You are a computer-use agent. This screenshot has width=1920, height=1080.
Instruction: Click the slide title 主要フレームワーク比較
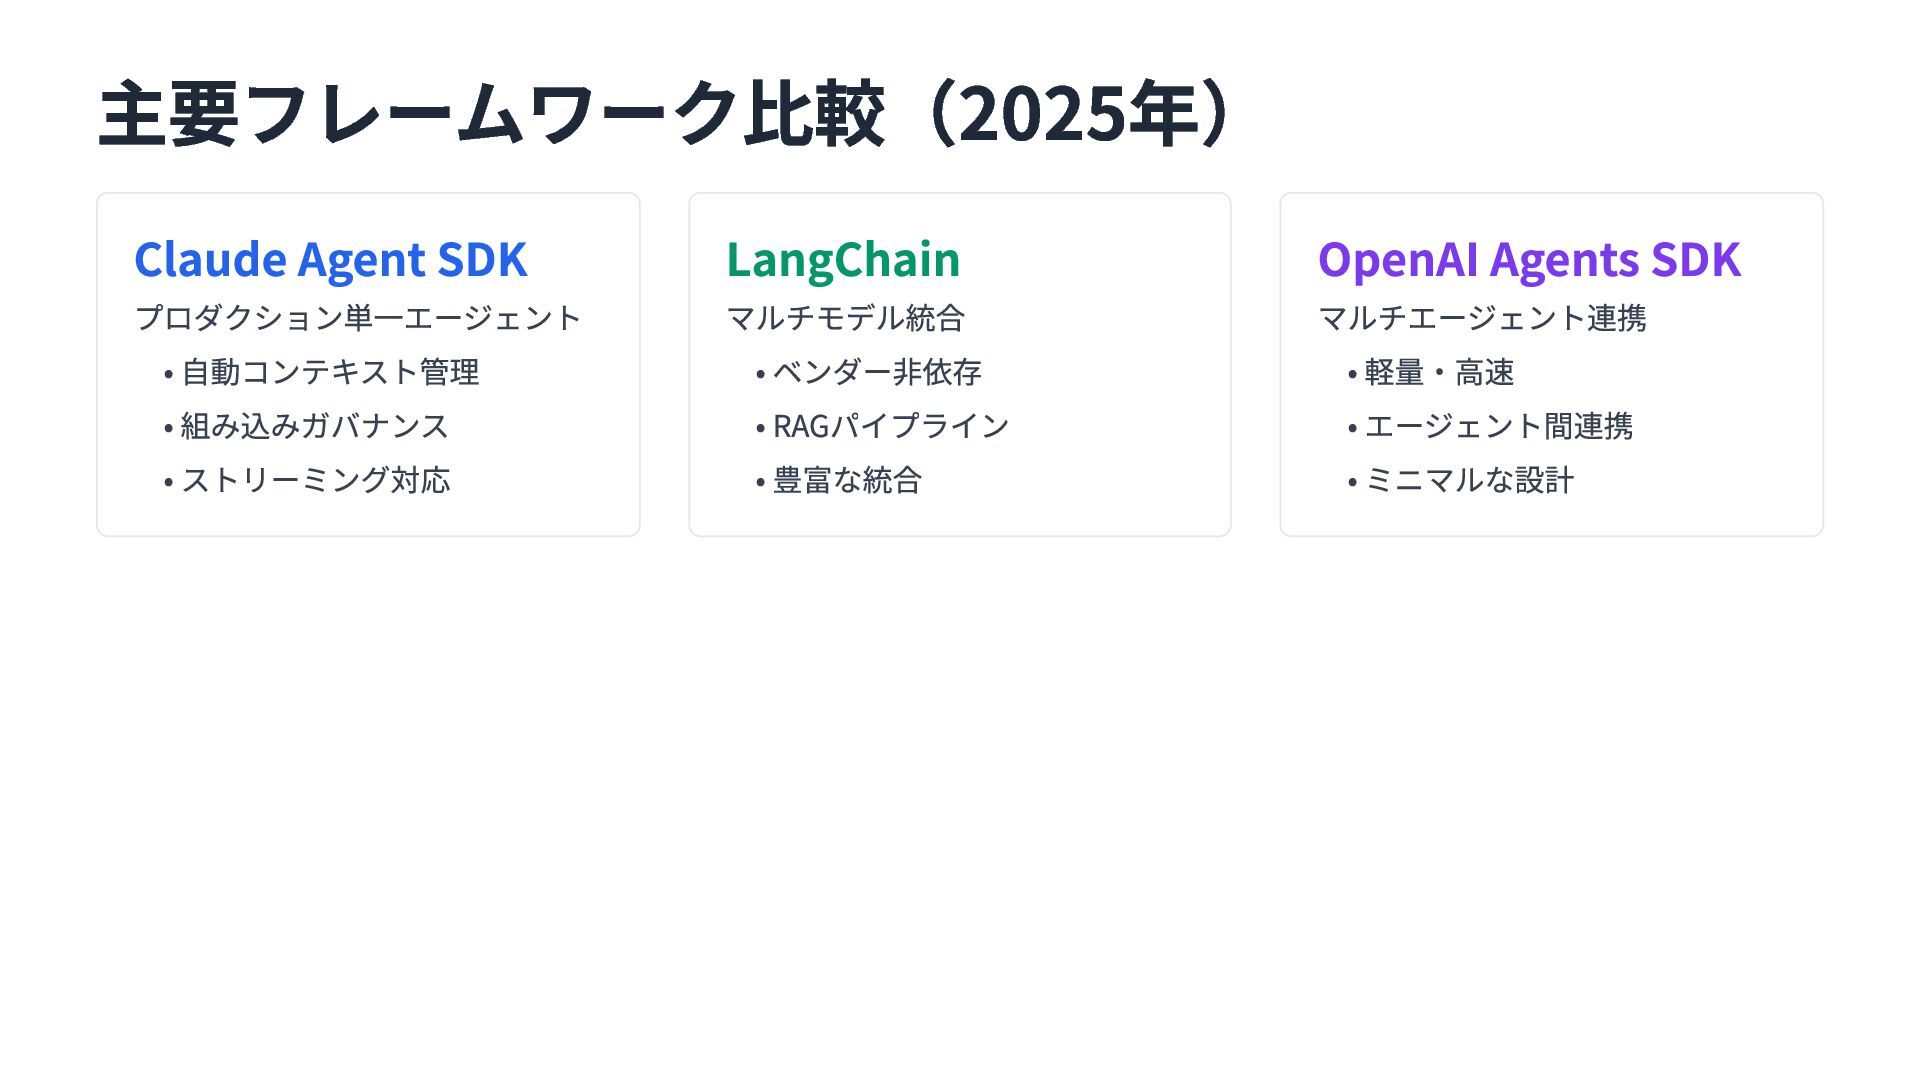click(x=490, y=113)
